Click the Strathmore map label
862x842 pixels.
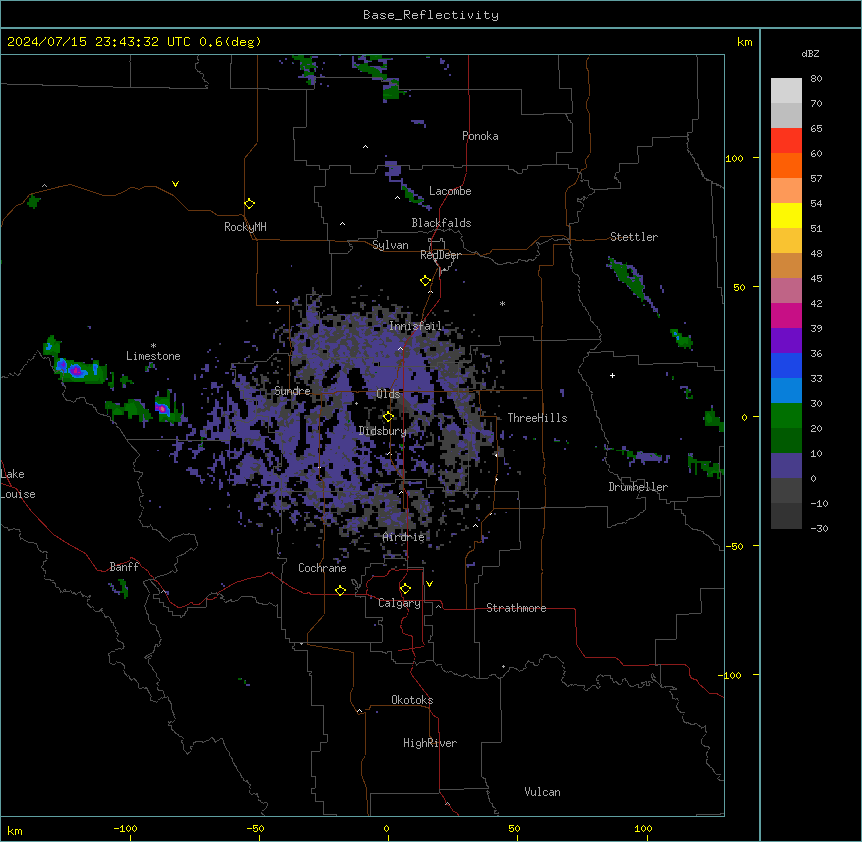(516, 608)
